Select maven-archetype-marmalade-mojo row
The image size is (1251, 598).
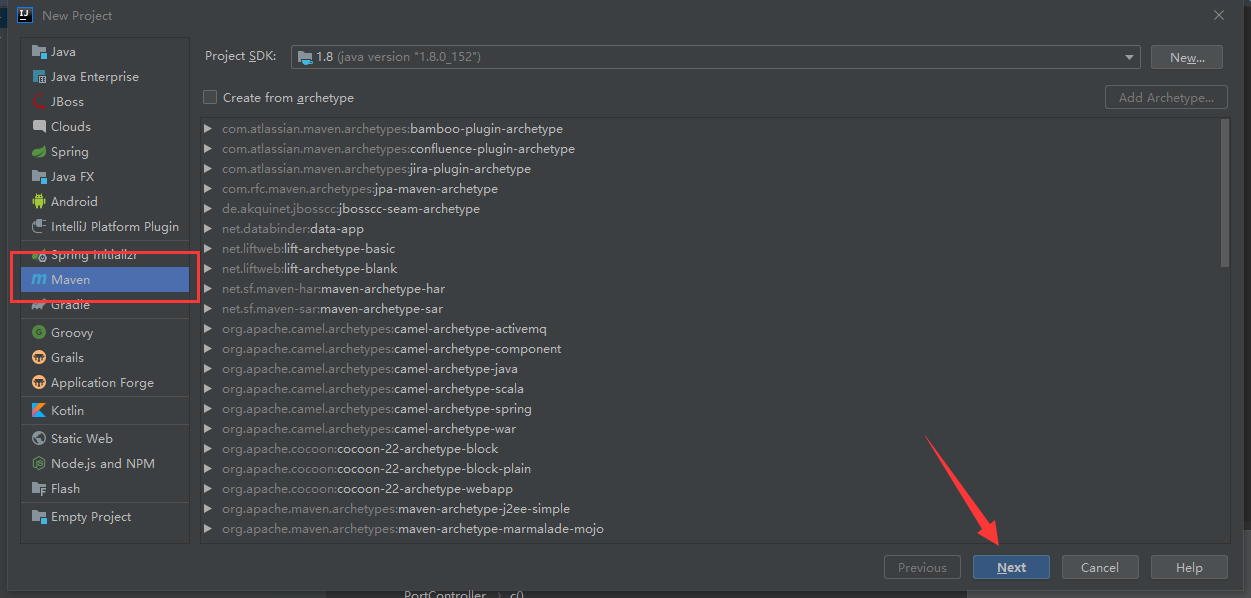710,529
